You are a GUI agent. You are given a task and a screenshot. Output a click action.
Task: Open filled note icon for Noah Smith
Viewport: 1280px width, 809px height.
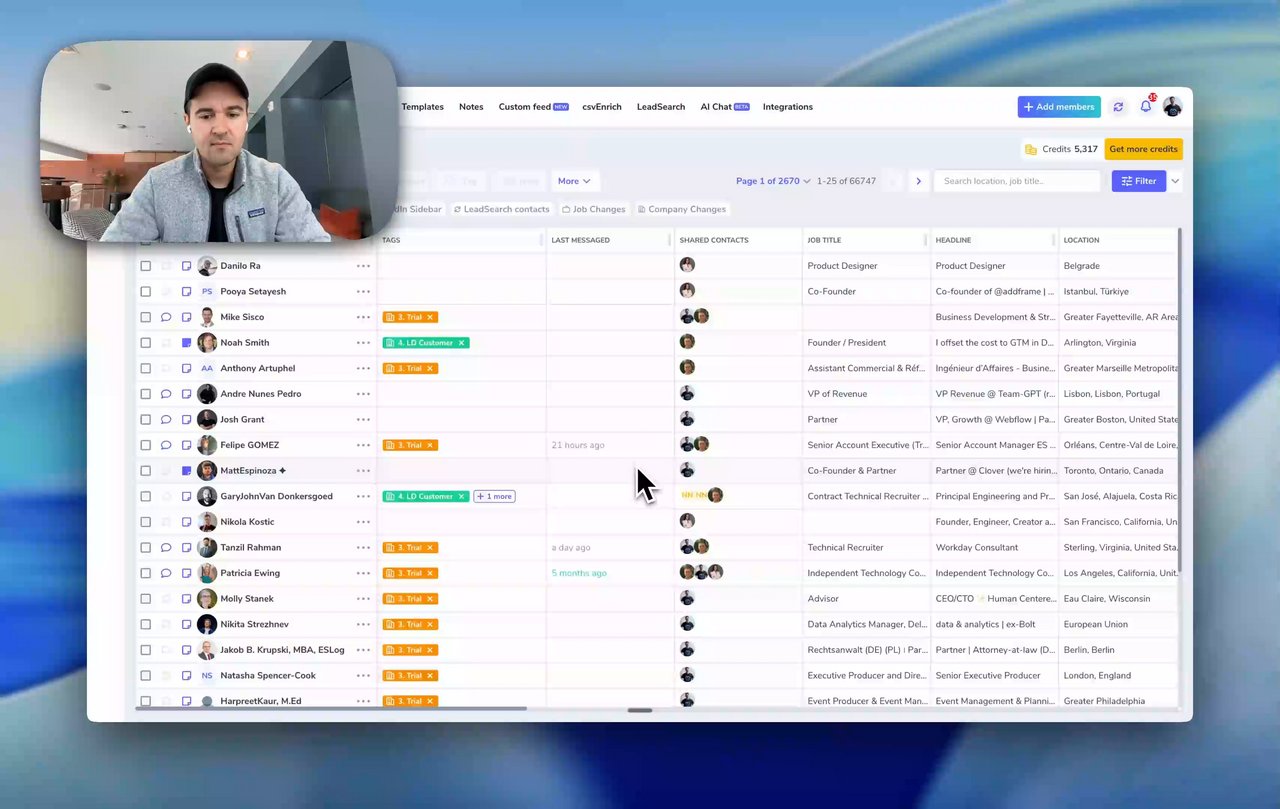186,343
